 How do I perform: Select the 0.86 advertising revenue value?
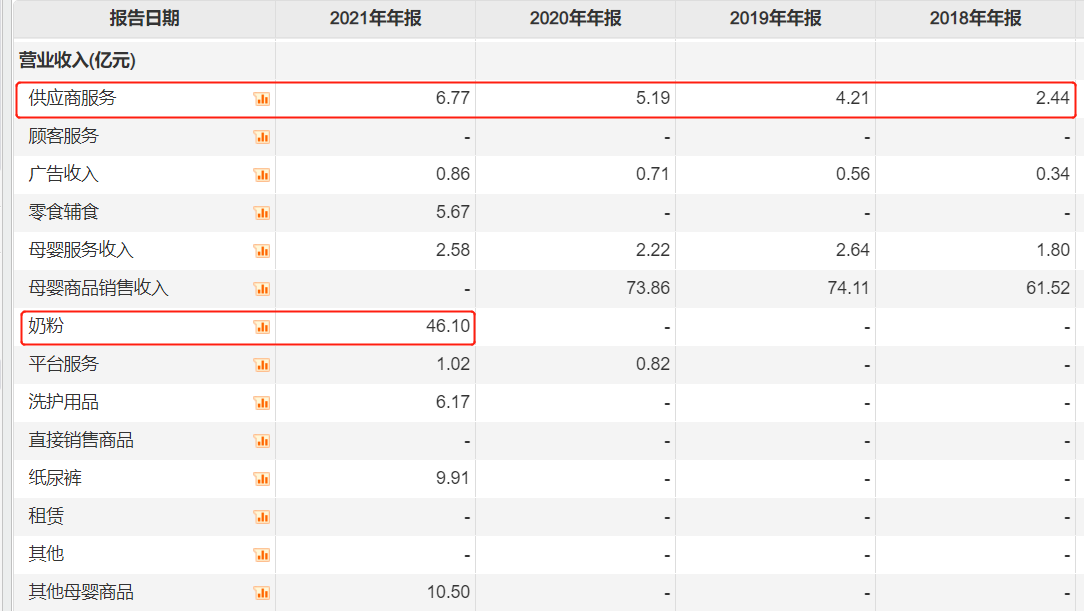(x=453, y=174)
